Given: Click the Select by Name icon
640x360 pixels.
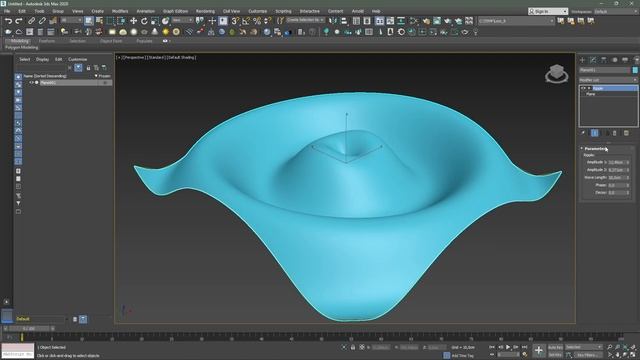Looking at the screenshot, I should (x=99, y=21).
